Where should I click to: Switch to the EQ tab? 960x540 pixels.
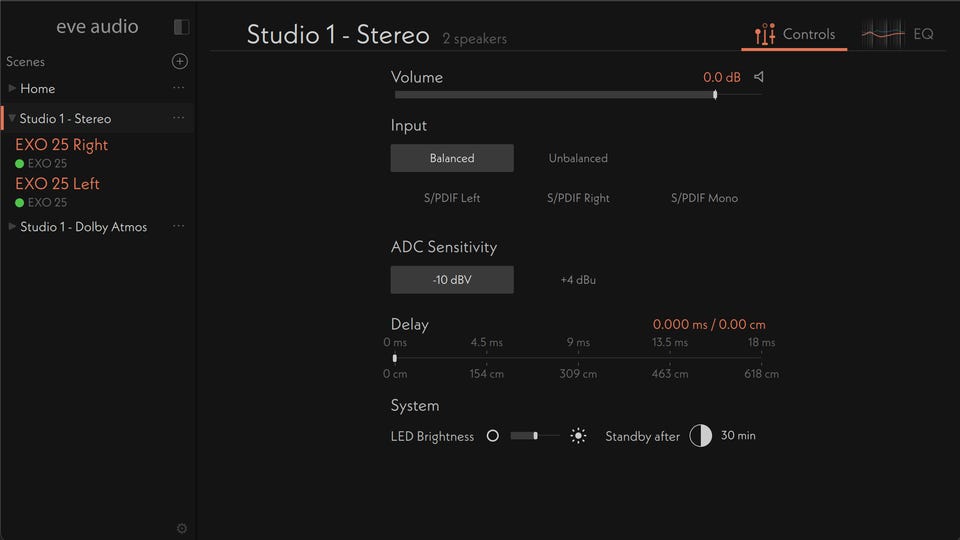pyautogui.click(x=898, y=34)
